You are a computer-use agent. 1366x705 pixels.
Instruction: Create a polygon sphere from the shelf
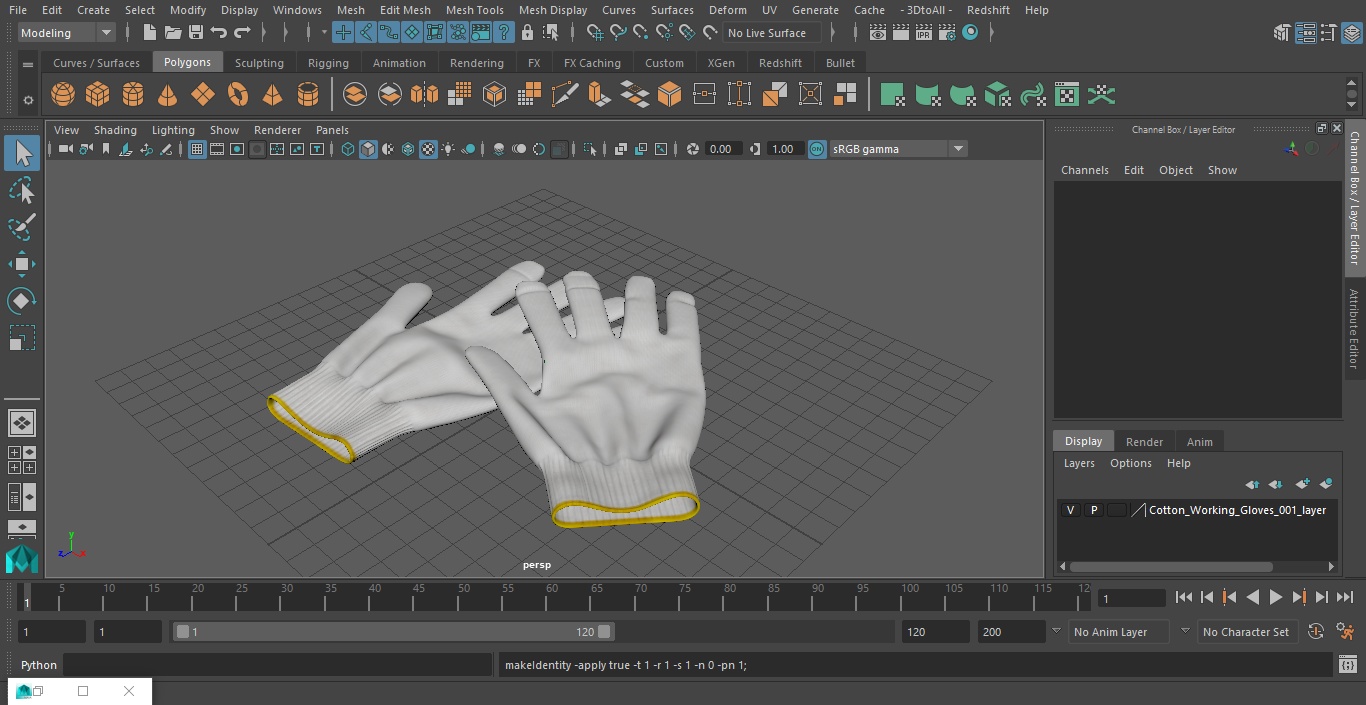pyautogui.click(x=63, y=95)
